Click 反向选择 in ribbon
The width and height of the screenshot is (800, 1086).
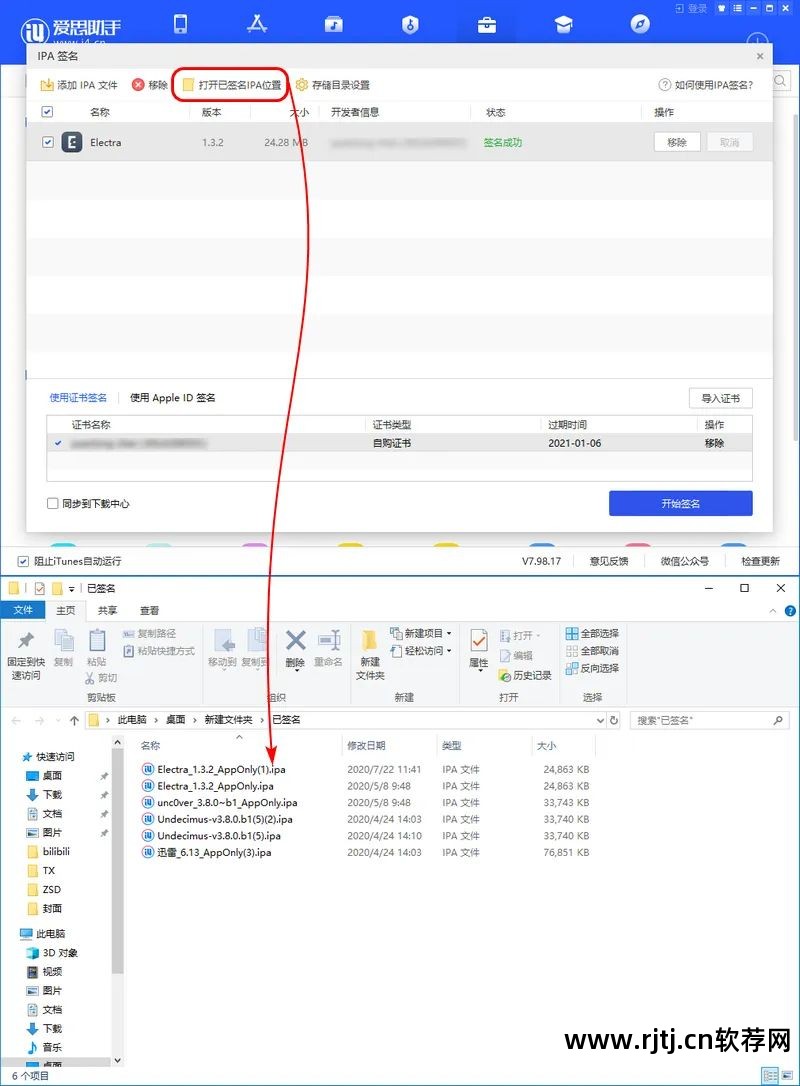pyautogui.click(x=592, y=668)
